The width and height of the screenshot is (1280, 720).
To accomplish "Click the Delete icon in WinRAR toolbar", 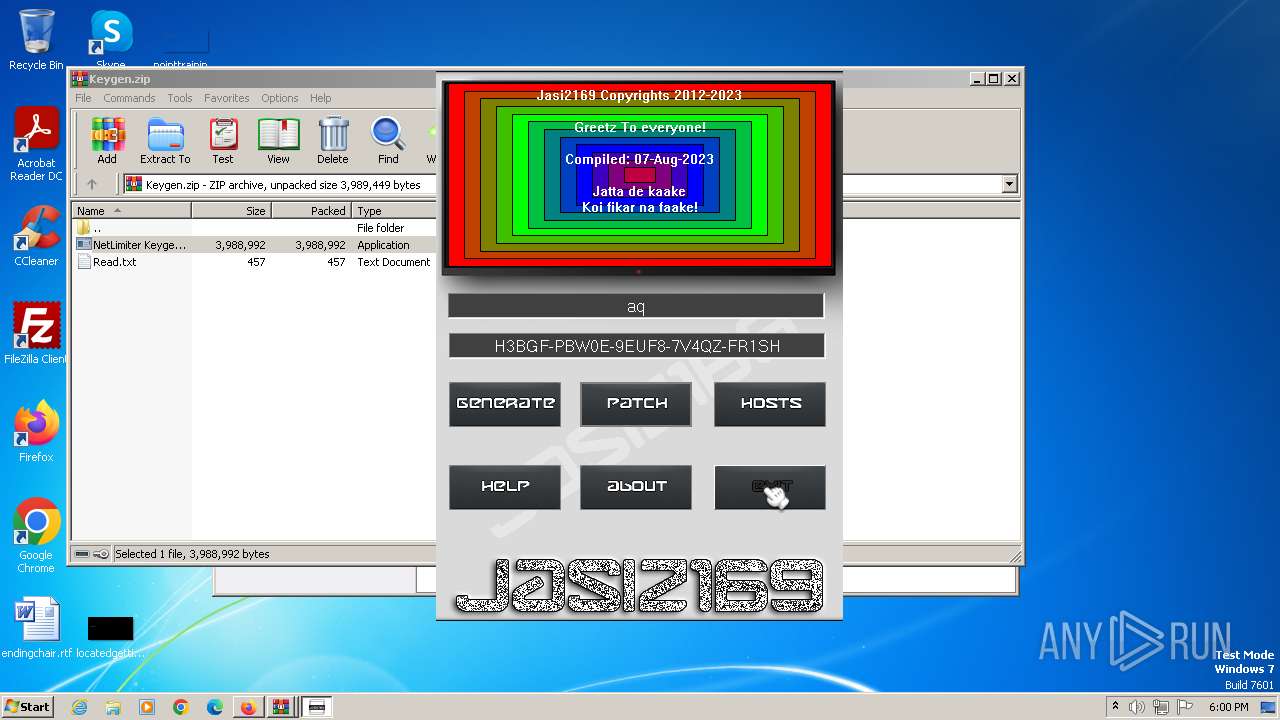I will pos(333,141).
